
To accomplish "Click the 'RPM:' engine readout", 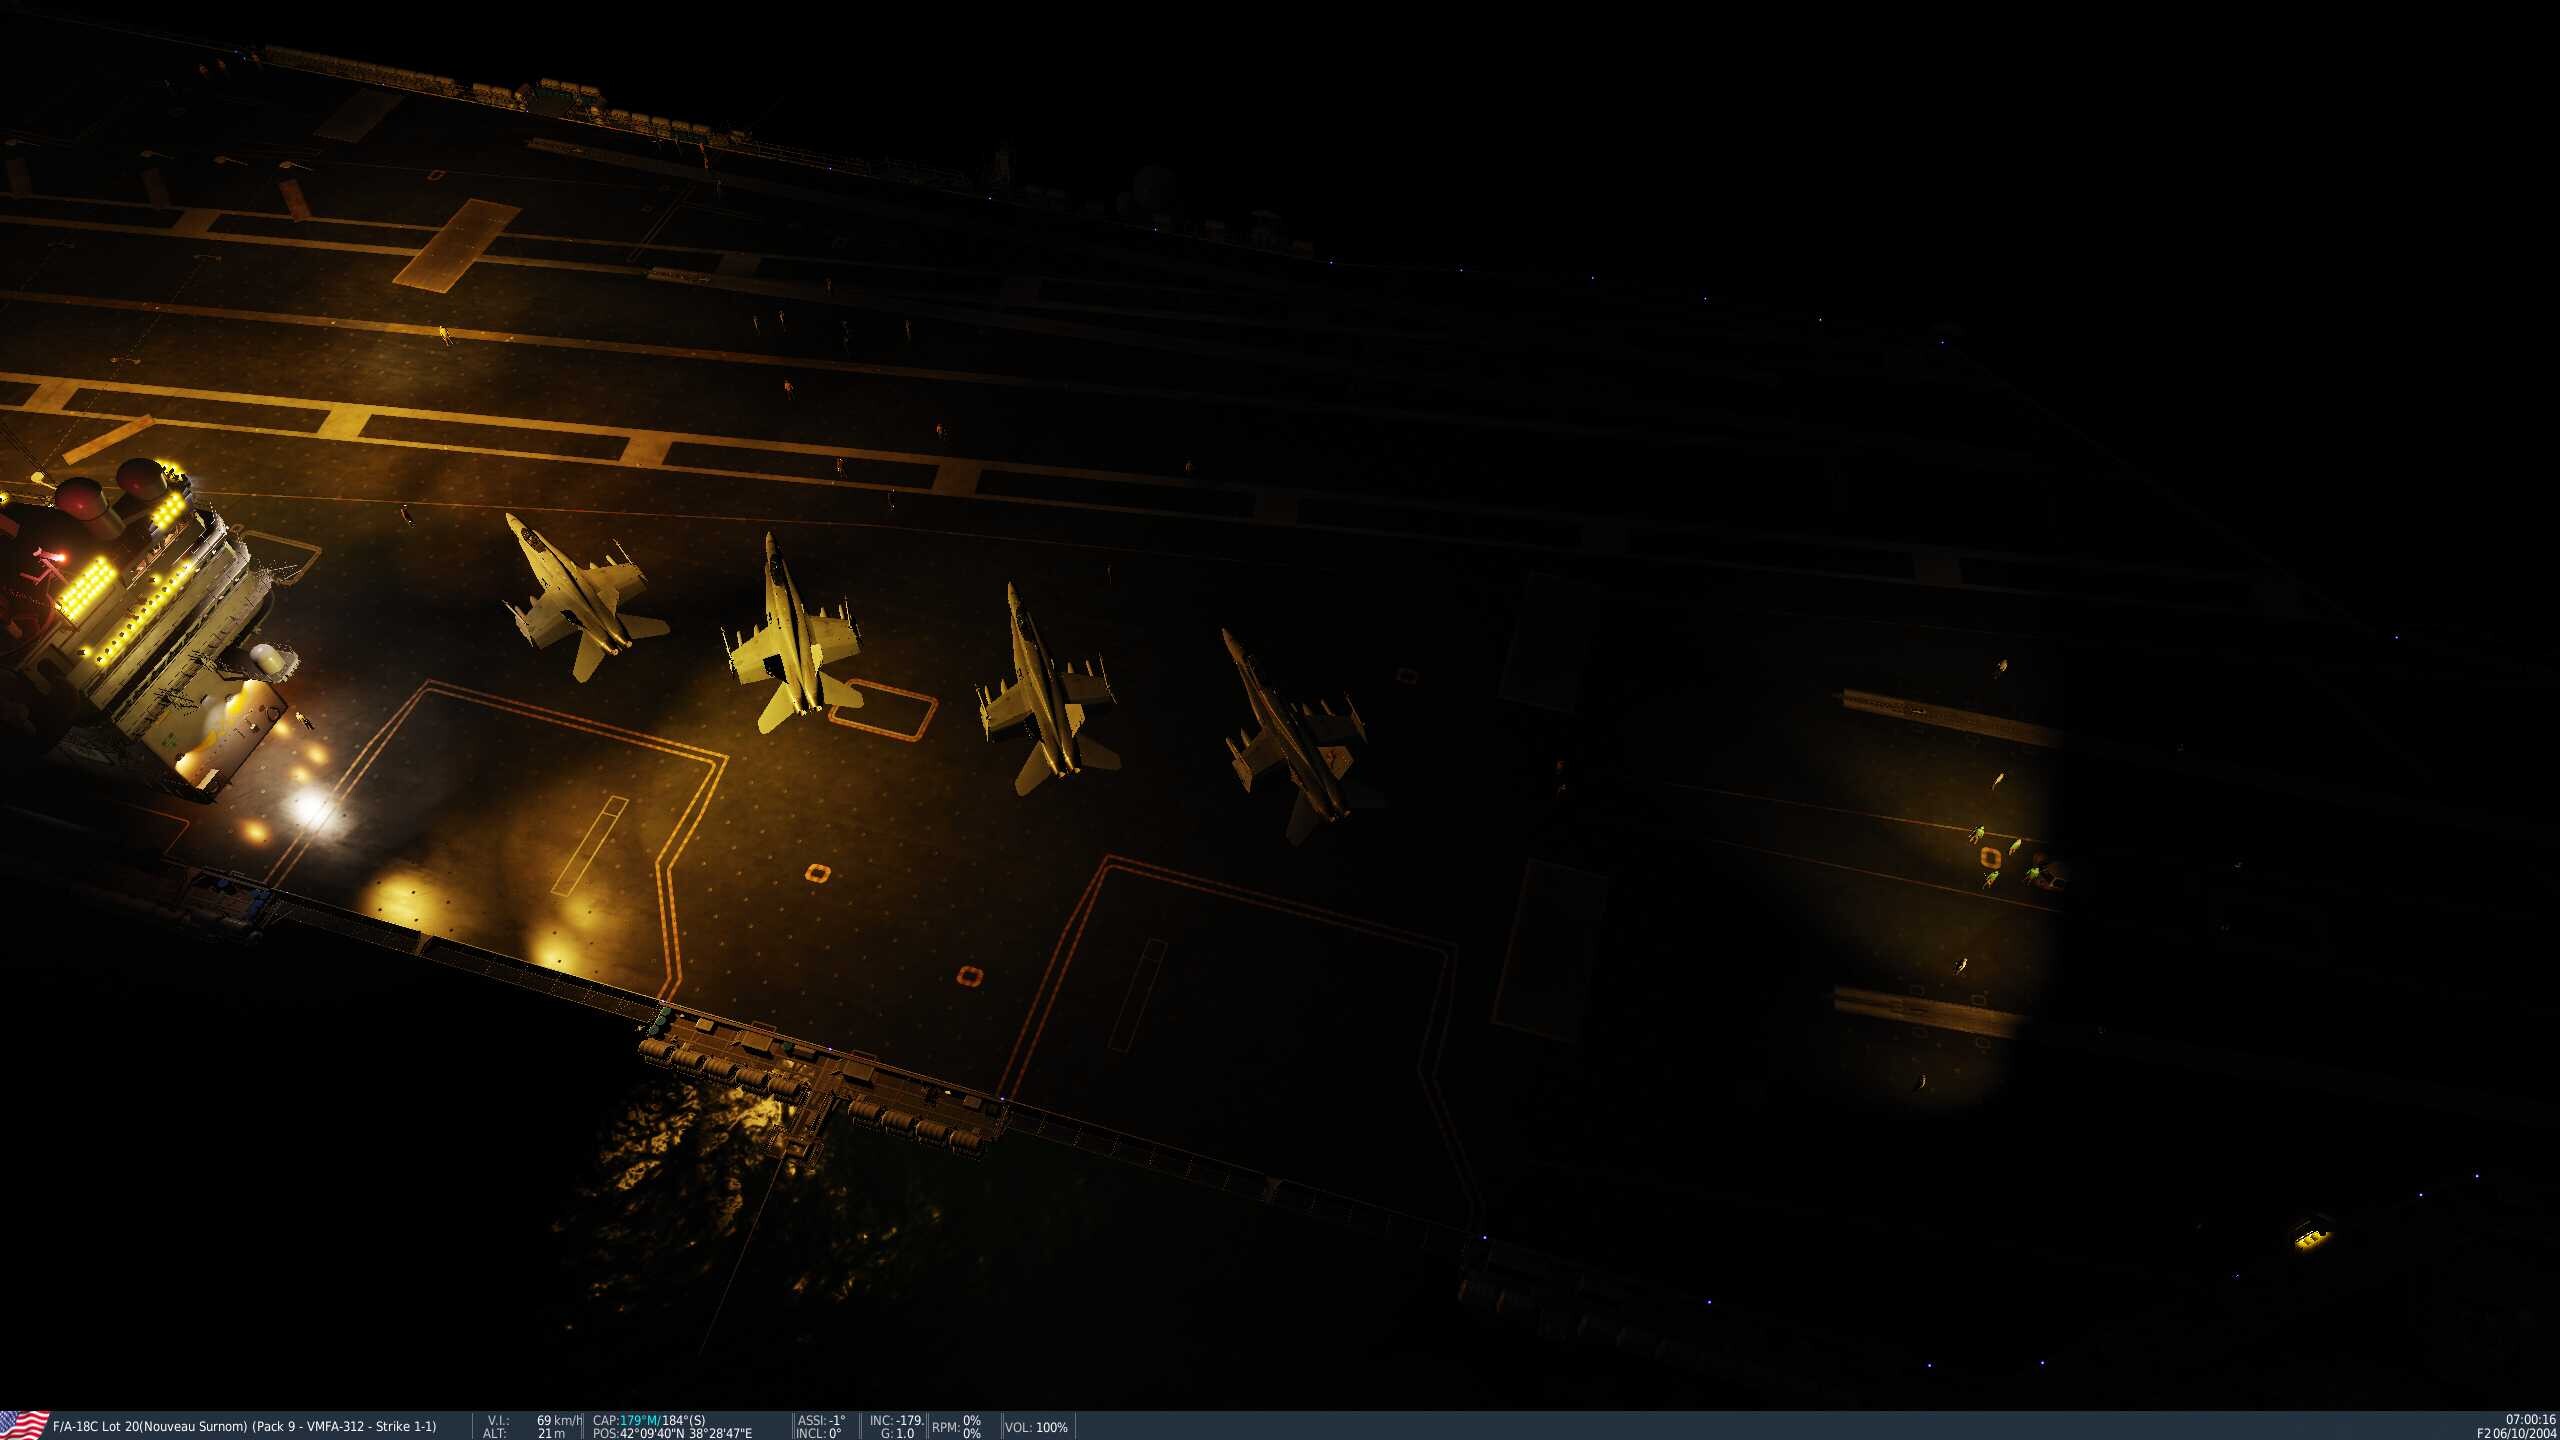I will pos(956,1427).
